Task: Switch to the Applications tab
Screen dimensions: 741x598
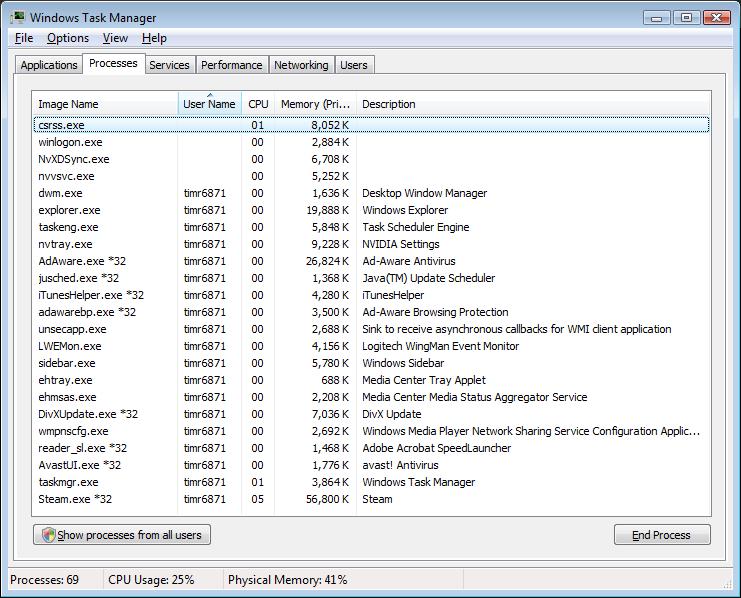Action: point(49,65)
